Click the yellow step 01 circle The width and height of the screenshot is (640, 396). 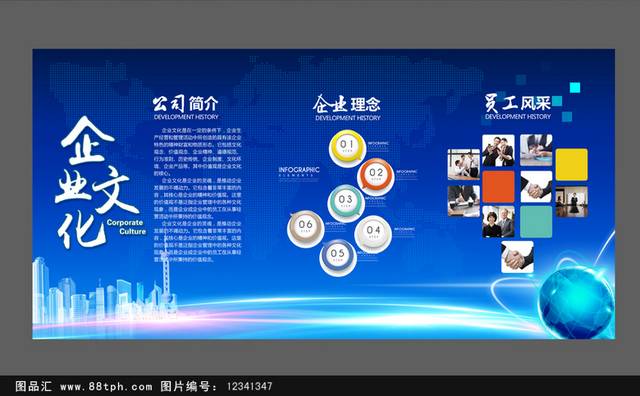coord(347,148)
